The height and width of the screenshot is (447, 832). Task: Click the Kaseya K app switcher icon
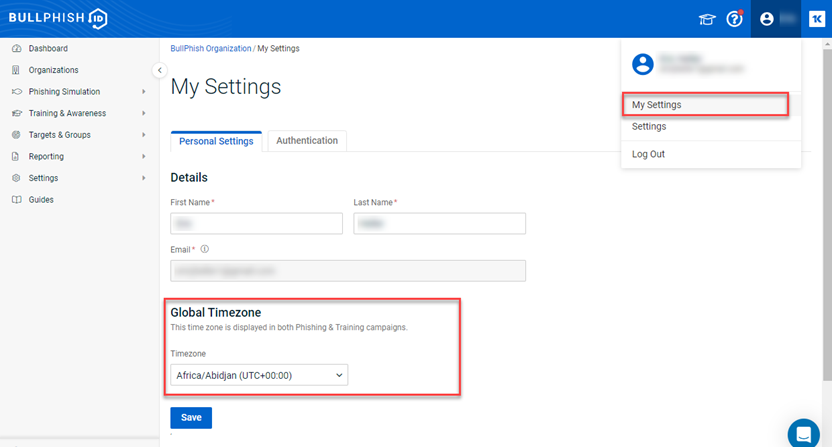click(816, 19)
